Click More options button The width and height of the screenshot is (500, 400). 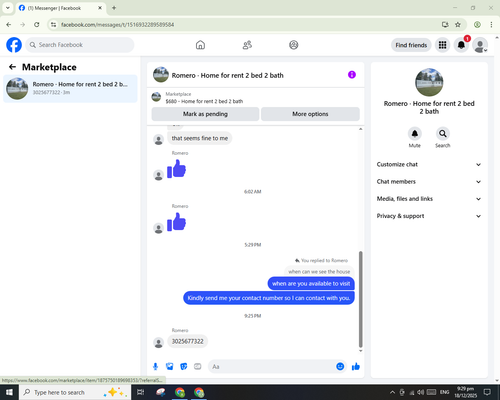tap(310, 114)
